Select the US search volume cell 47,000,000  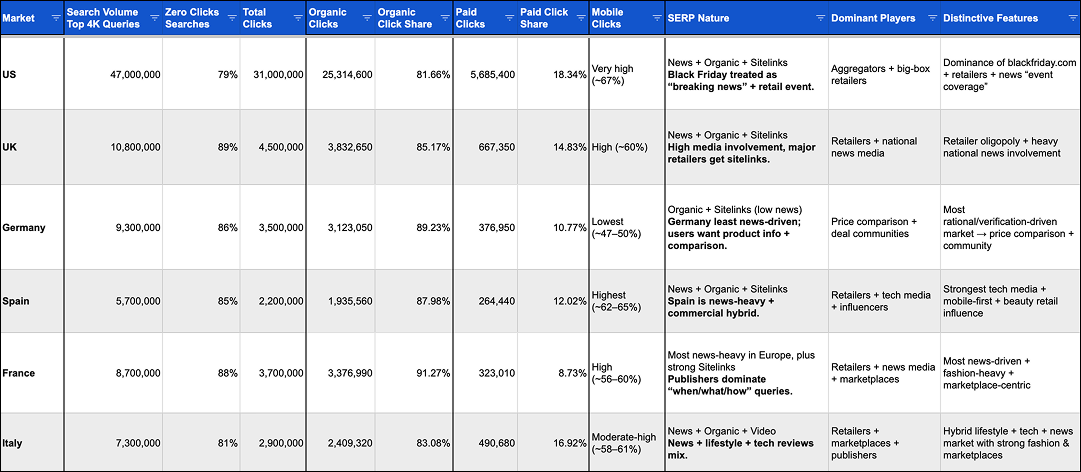114,74
